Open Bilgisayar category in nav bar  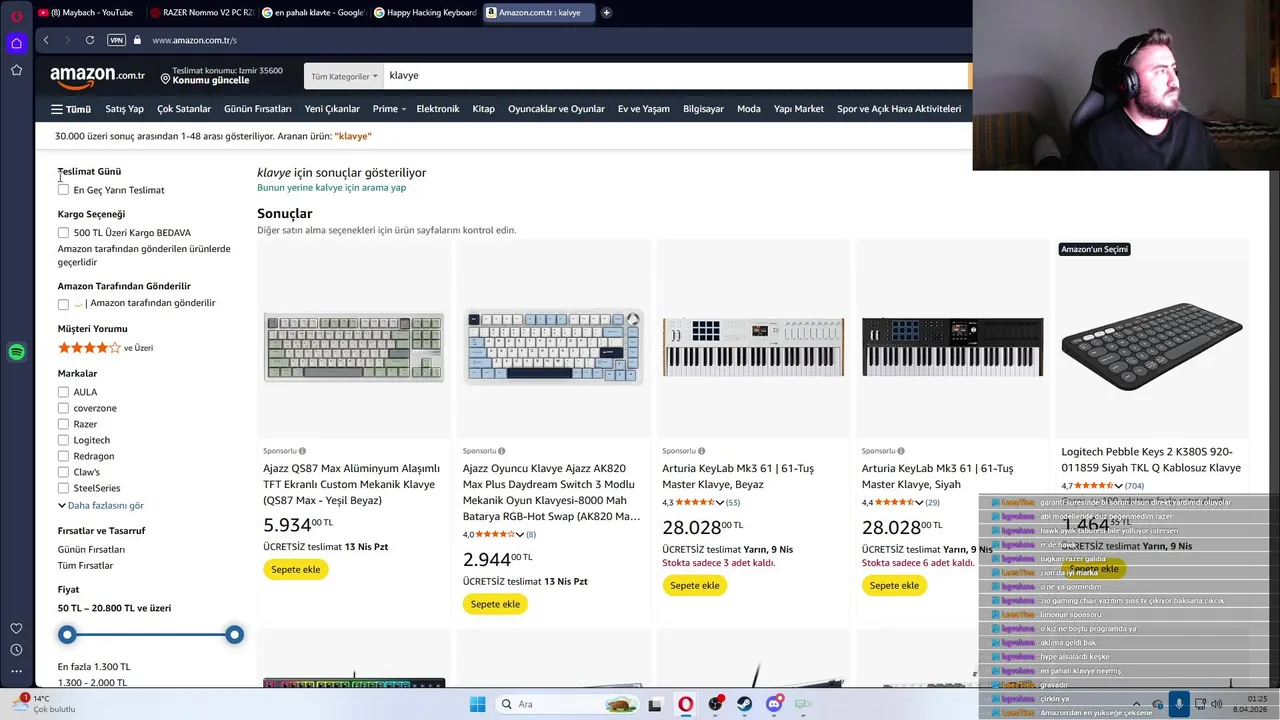(703, 109)
